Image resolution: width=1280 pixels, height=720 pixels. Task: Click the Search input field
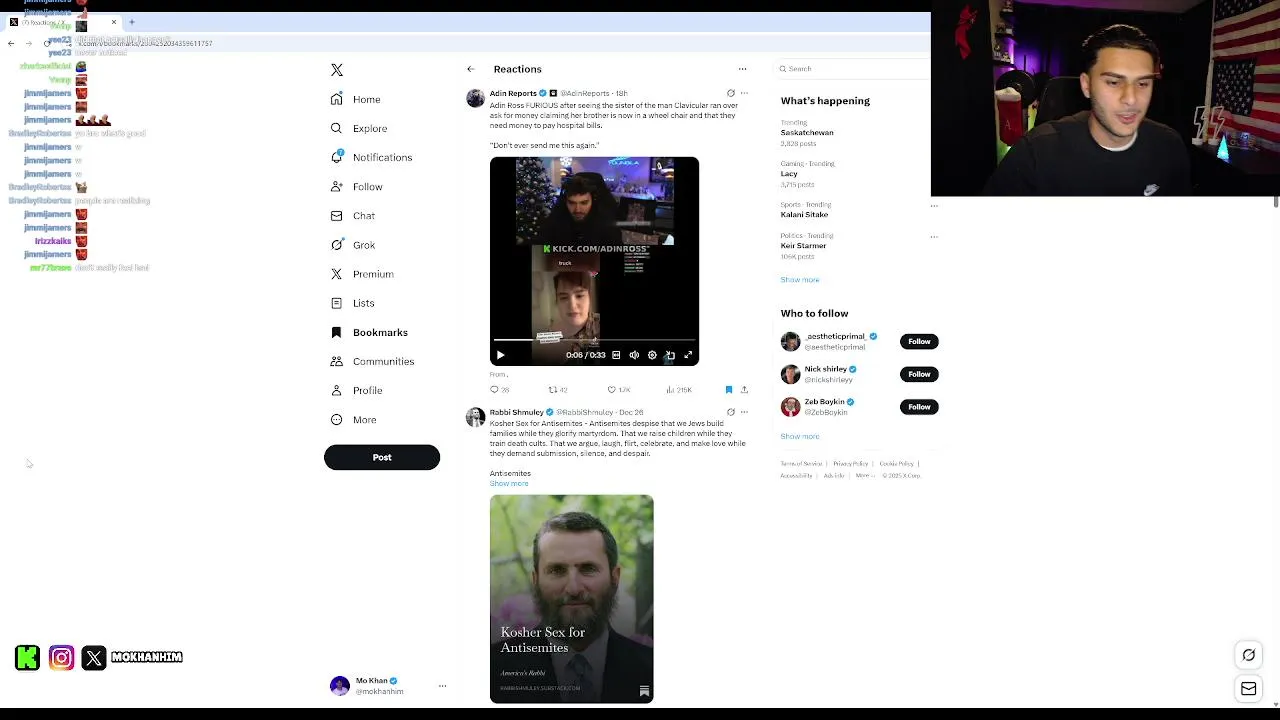click(855, 69)
